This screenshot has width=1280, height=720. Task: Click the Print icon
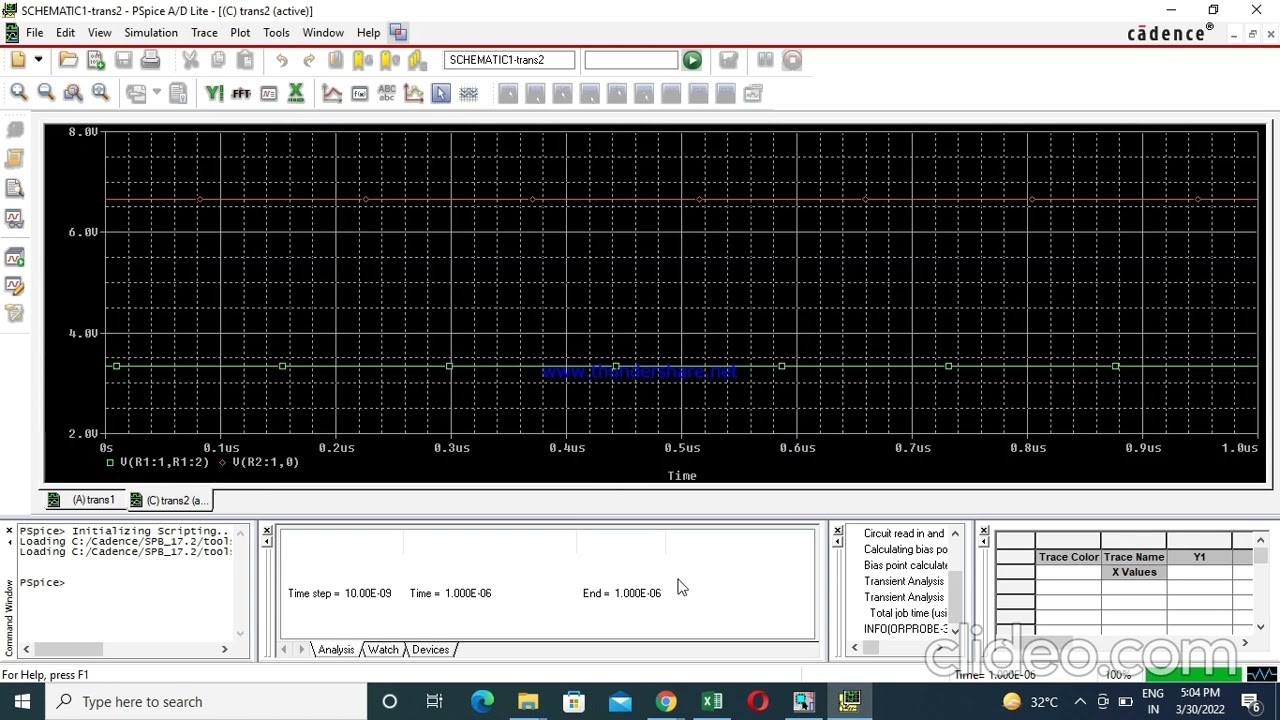click(x=150, y=60)
